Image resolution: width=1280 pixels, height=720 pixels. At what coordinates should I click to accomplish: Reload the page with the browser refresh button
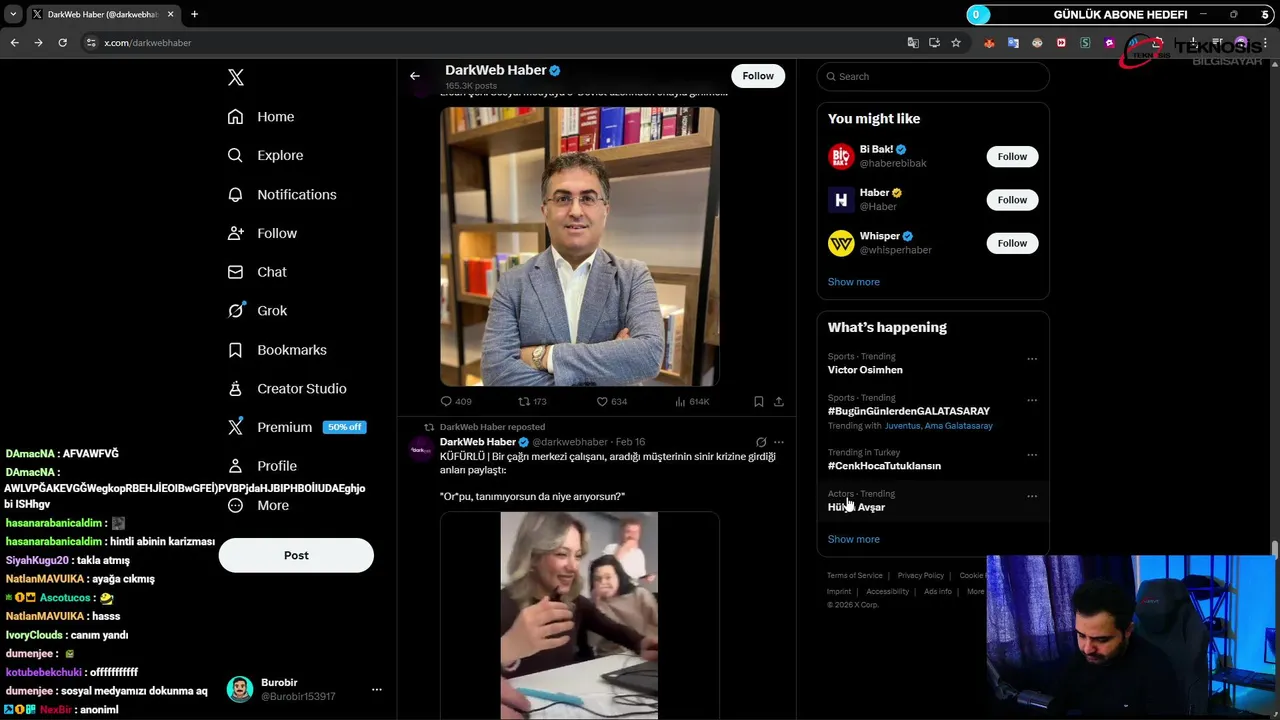pos(62,43)
